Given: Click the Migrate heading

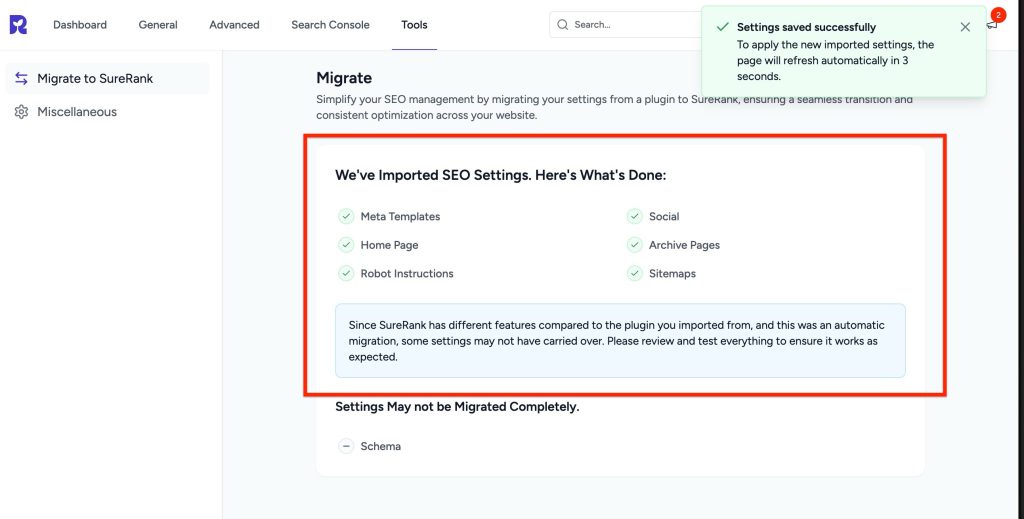Looking at the screenshot, I should (x=344, y=78).
